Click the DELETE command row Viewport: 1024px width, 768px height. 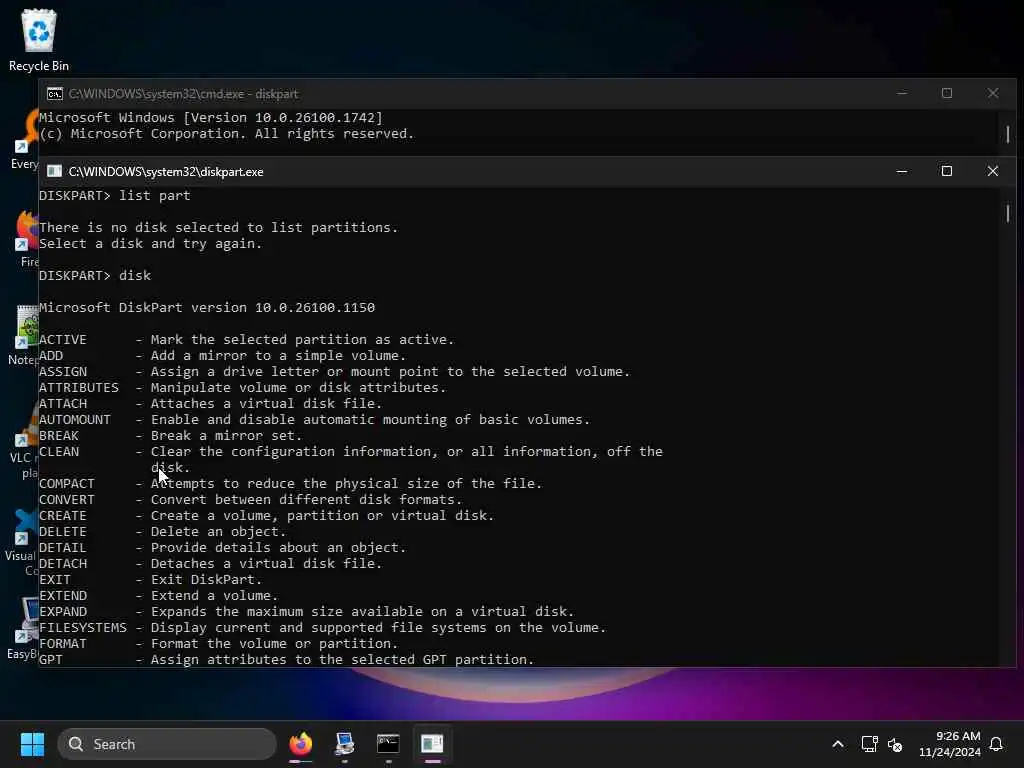tap(163, 532)
